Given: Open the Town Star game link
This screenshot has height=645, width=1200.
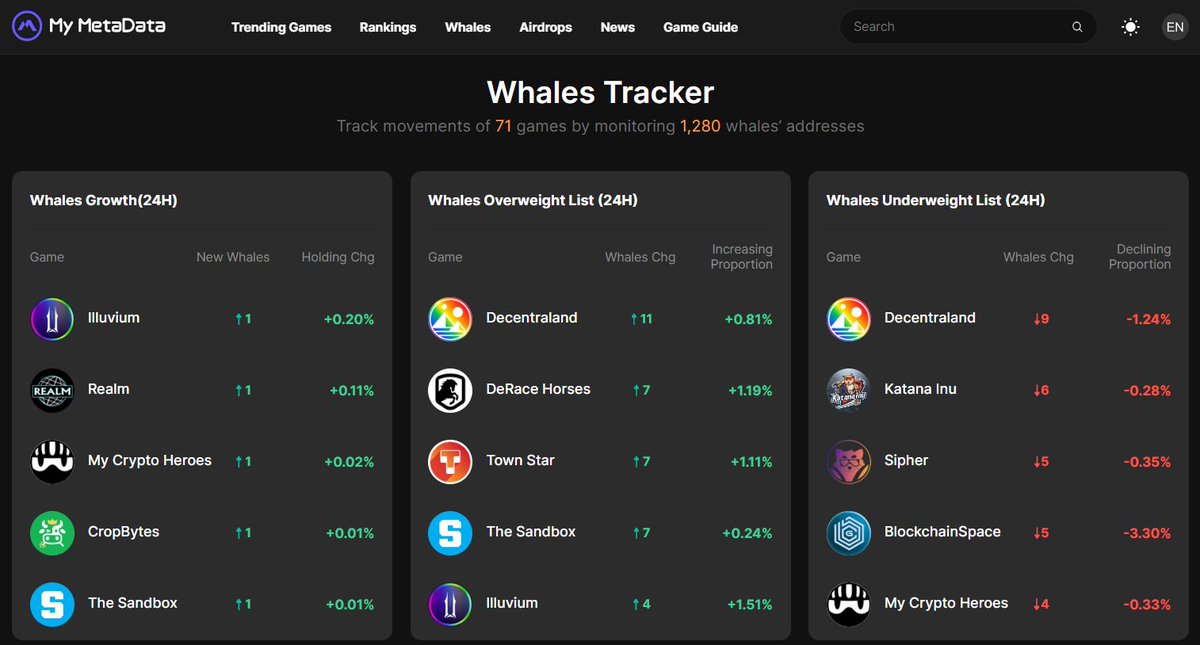Looking at the screenshot, I should 520,461.
